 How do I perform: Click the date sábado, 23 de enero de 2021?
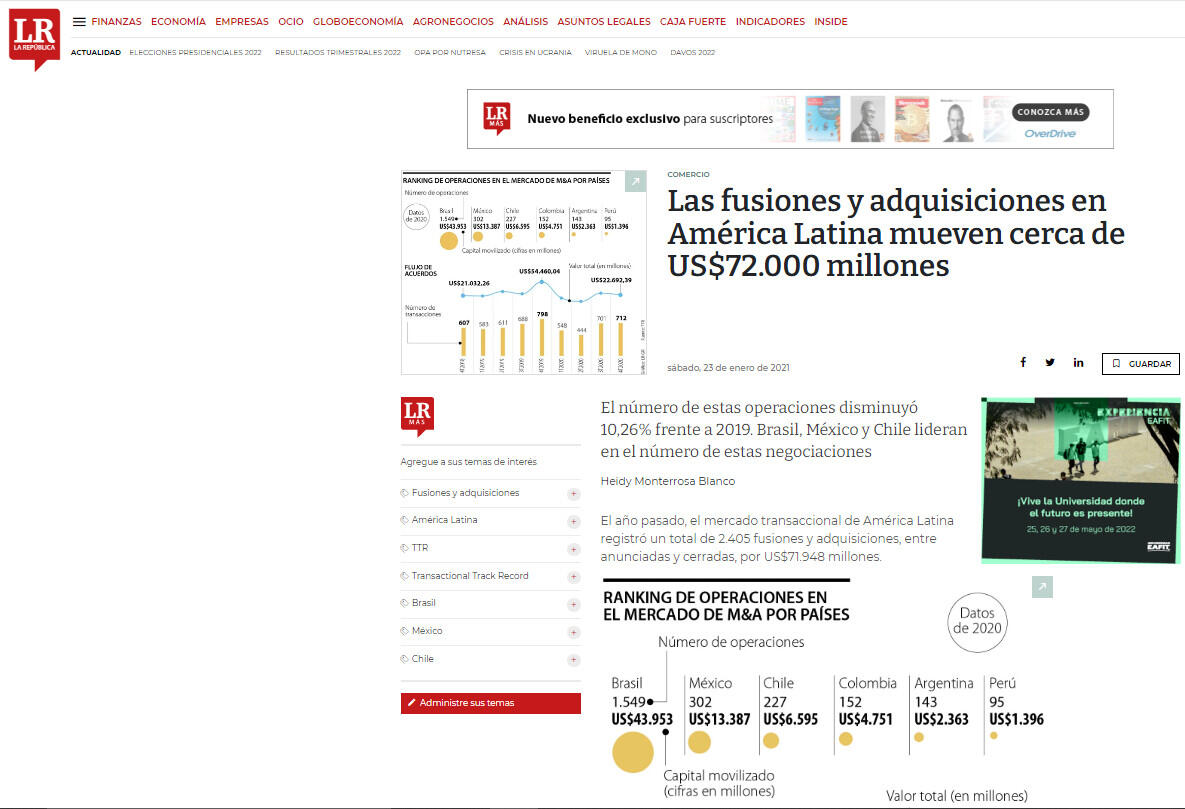pos(729,368)
